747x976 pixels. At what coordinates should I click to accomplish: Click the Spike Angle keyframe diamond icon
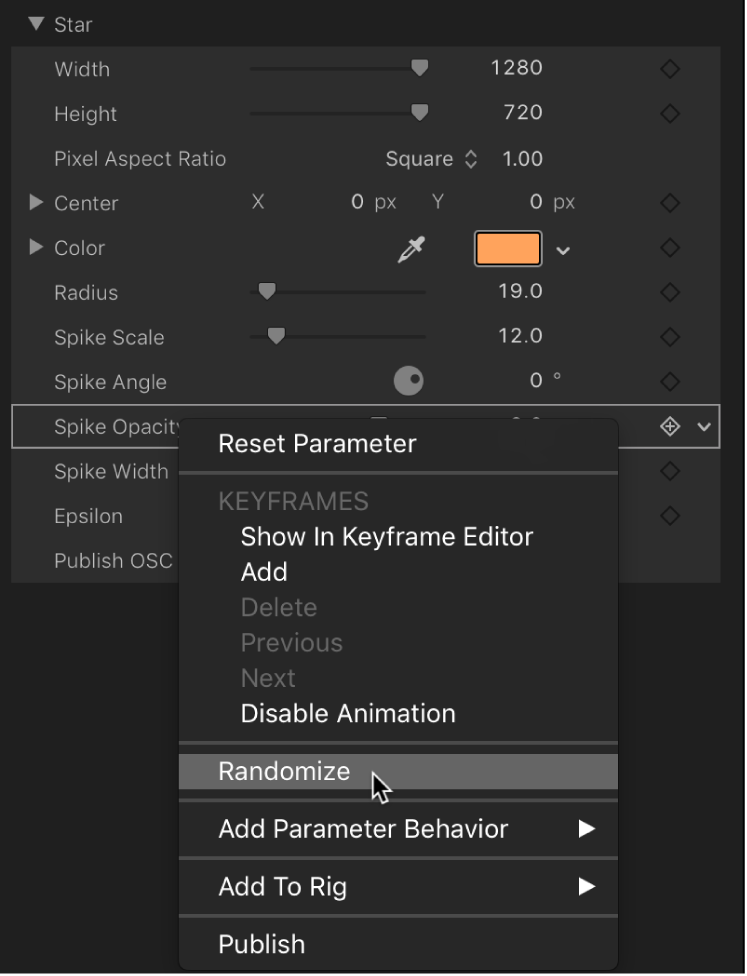(670, 382)
